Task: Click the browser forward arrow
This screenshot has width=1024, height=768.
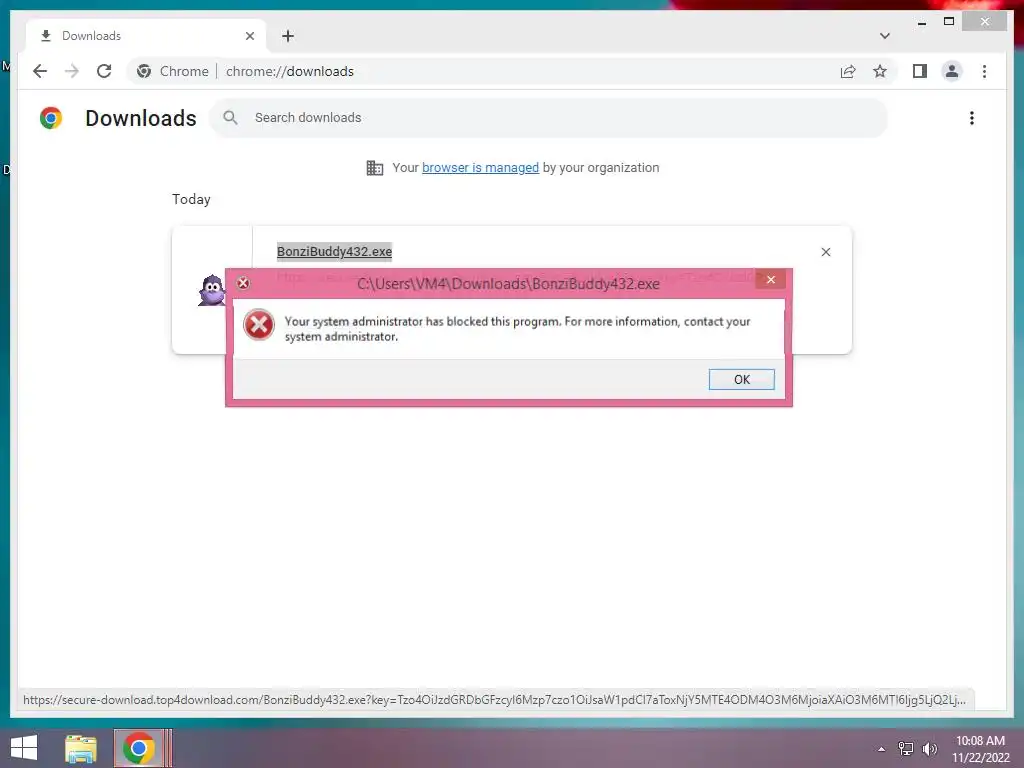Action: pos(72,71)
